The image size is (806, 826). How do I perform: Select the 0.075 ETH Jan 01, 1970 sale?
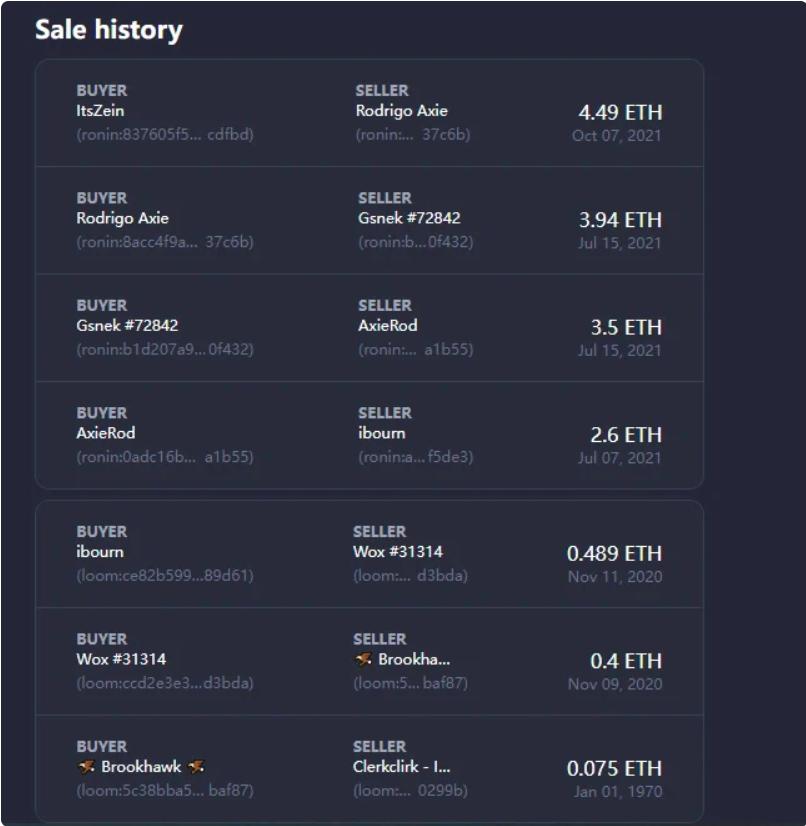click(369, 769)
